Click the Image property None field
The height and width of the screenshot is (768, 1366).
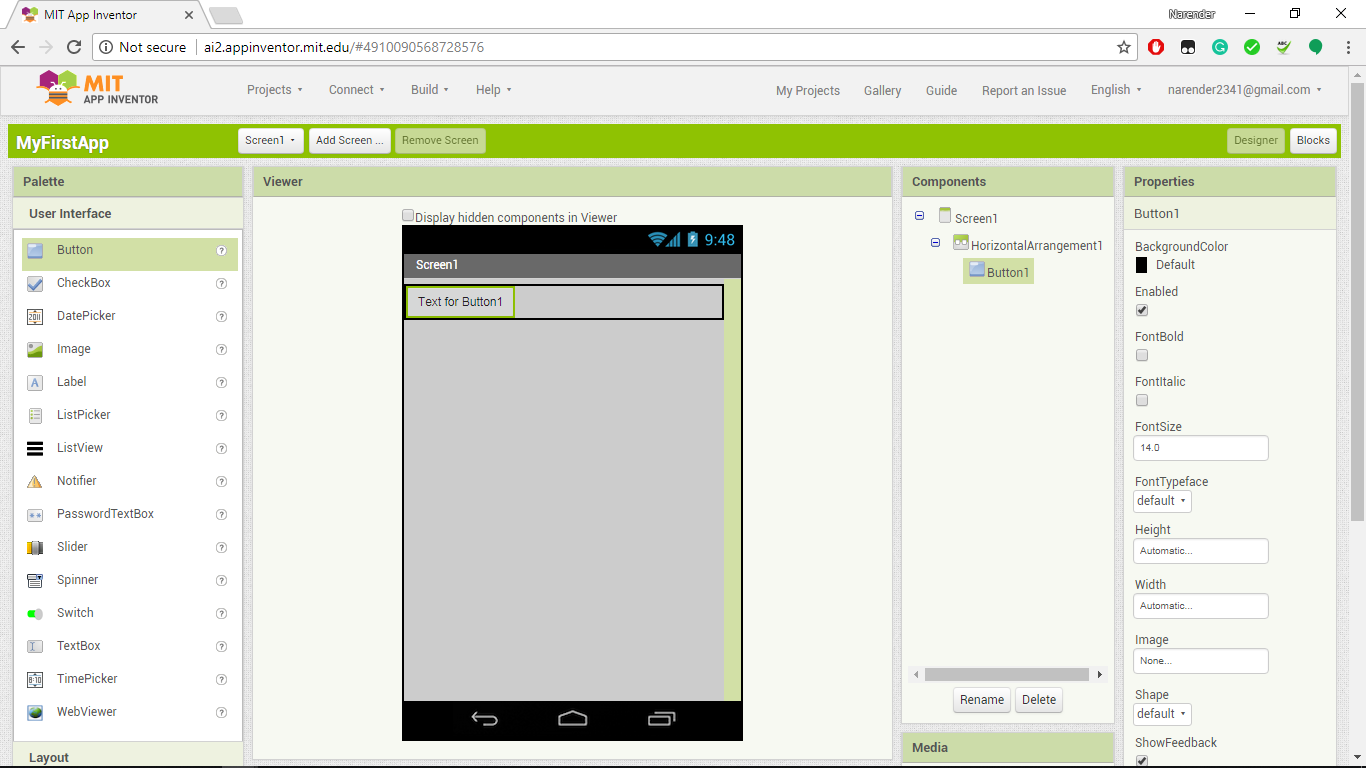[1201, 661]
